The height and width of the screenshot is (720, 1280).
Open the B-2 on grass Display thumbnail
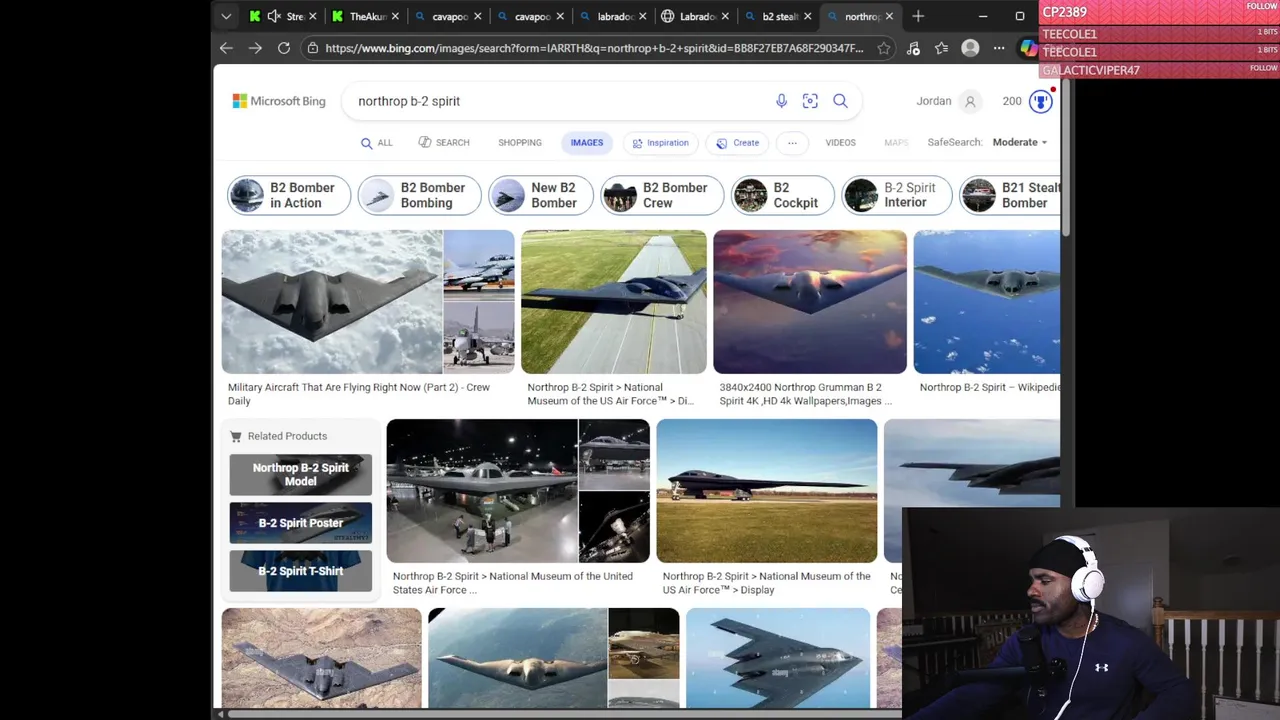767,491
